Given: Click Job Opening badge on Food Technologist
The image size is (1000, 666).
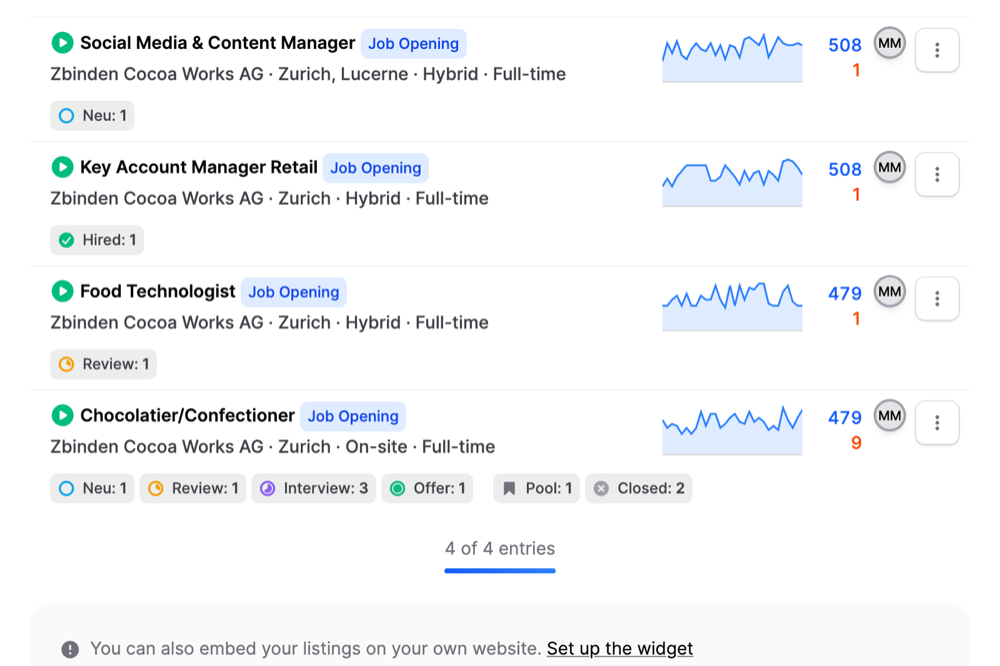Looking at the screenshot, I should [293, 292].
